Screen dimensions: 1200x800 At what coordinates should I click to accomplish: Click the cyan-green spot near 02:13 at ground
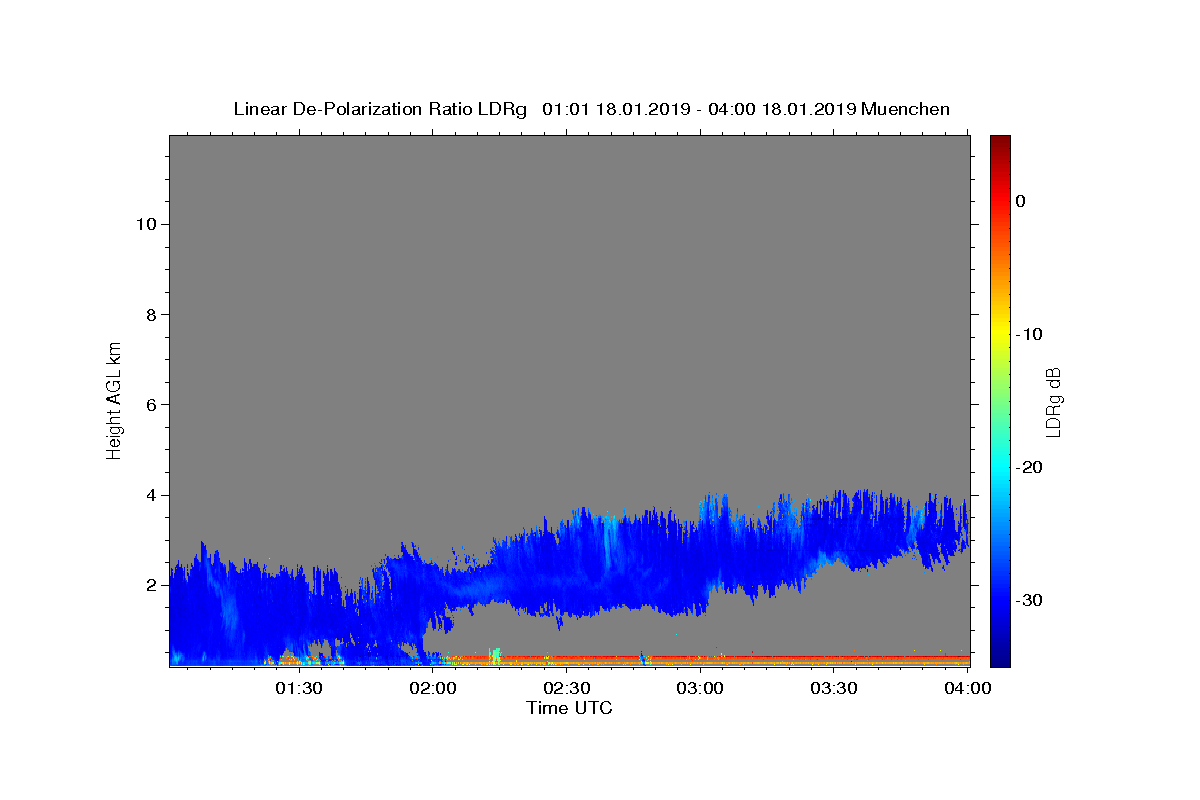495,655
